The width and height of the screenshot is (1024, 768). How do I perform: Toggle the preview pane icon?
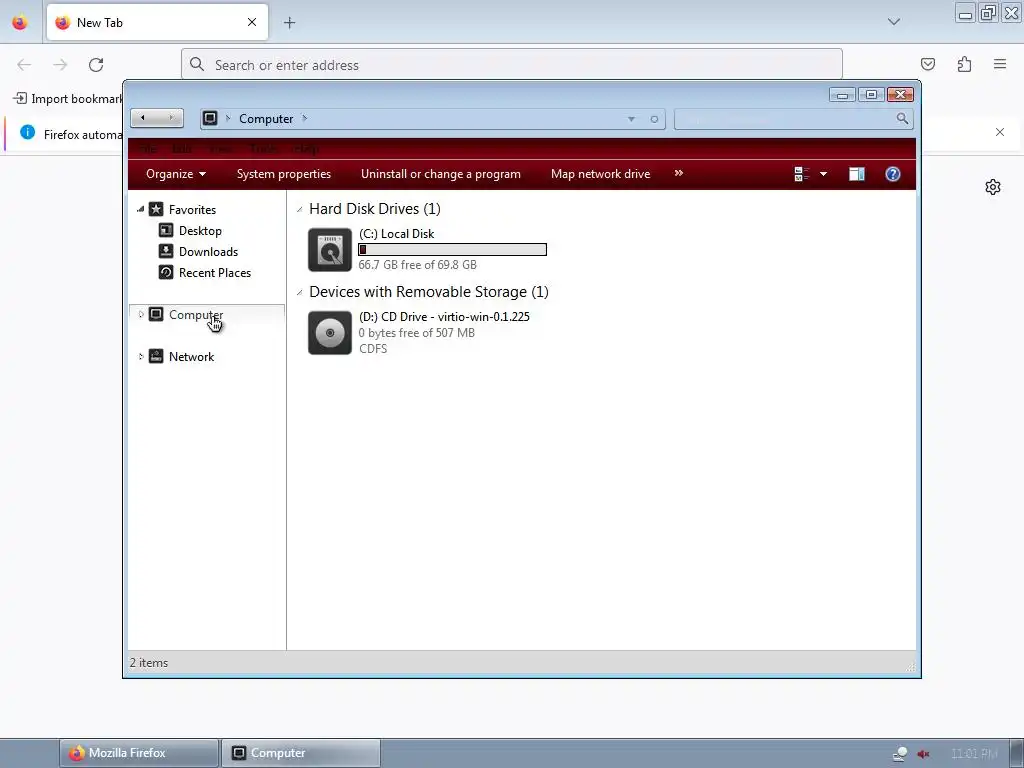point(857,174)
